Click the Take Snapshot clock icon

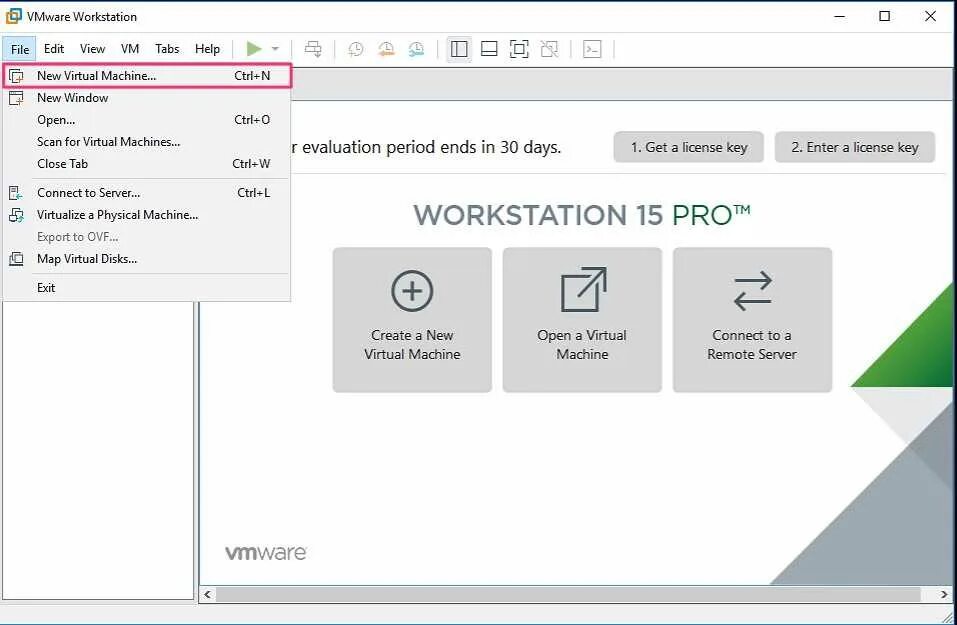pos(355,49)
